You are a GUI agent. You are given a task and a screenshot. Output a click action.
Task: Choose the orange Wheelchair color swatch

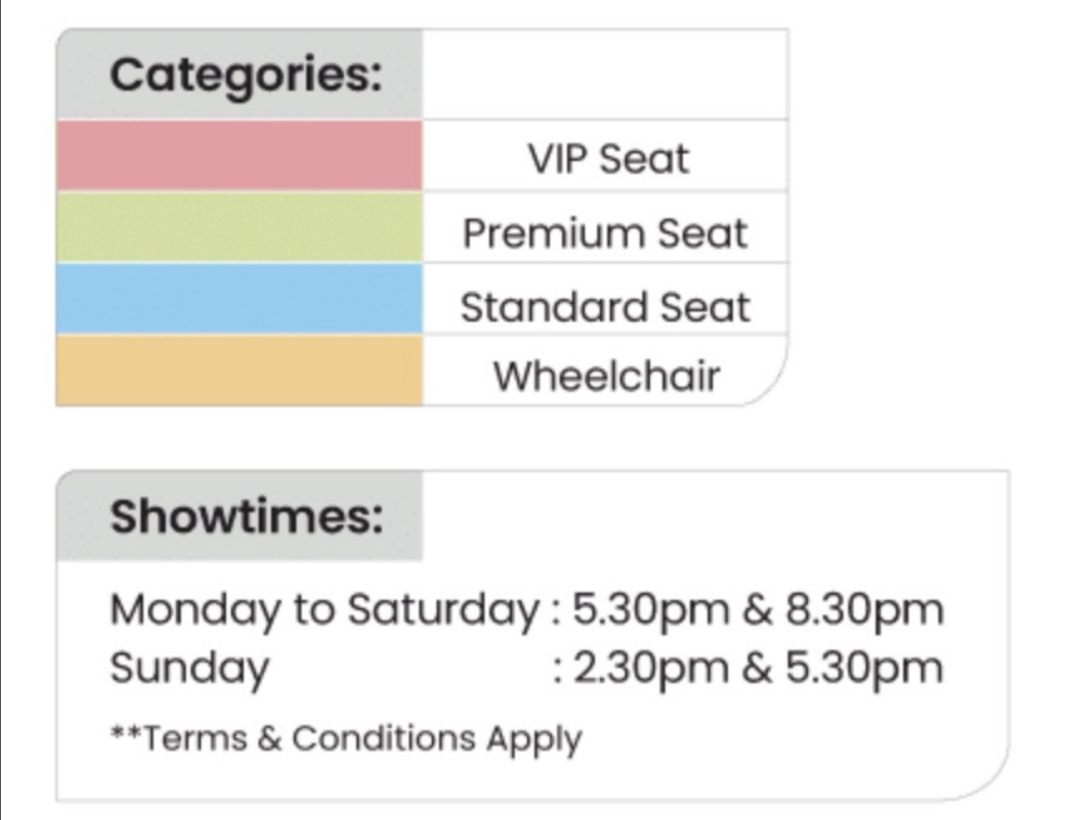(x=240, y=370)
